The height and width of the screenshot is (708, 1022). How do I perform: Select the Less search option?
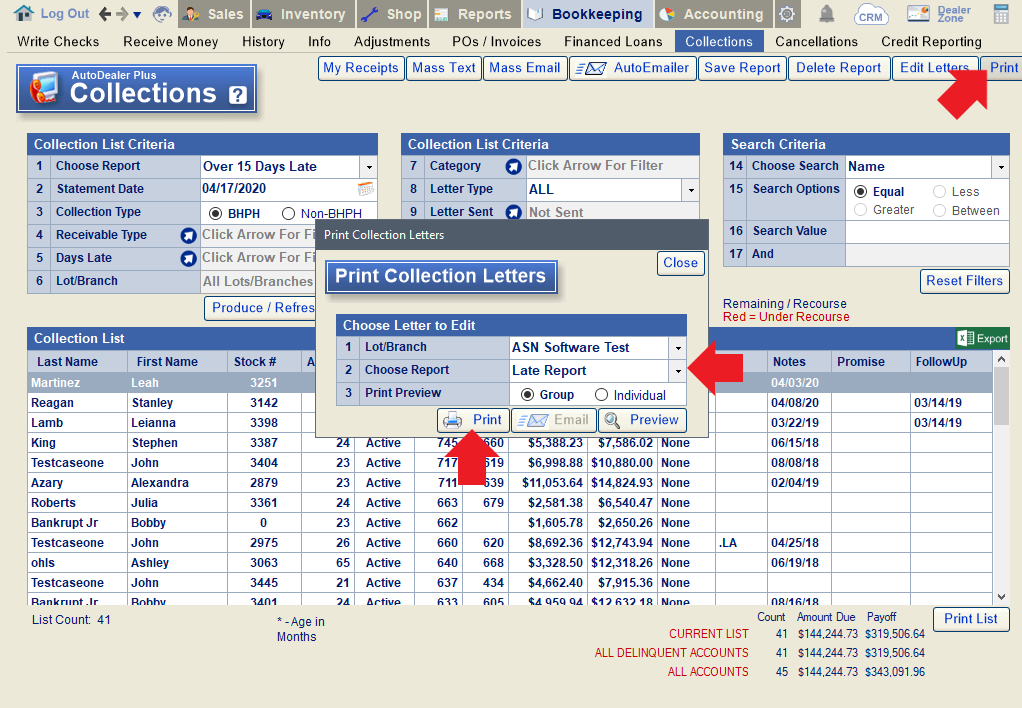(939, 192)
